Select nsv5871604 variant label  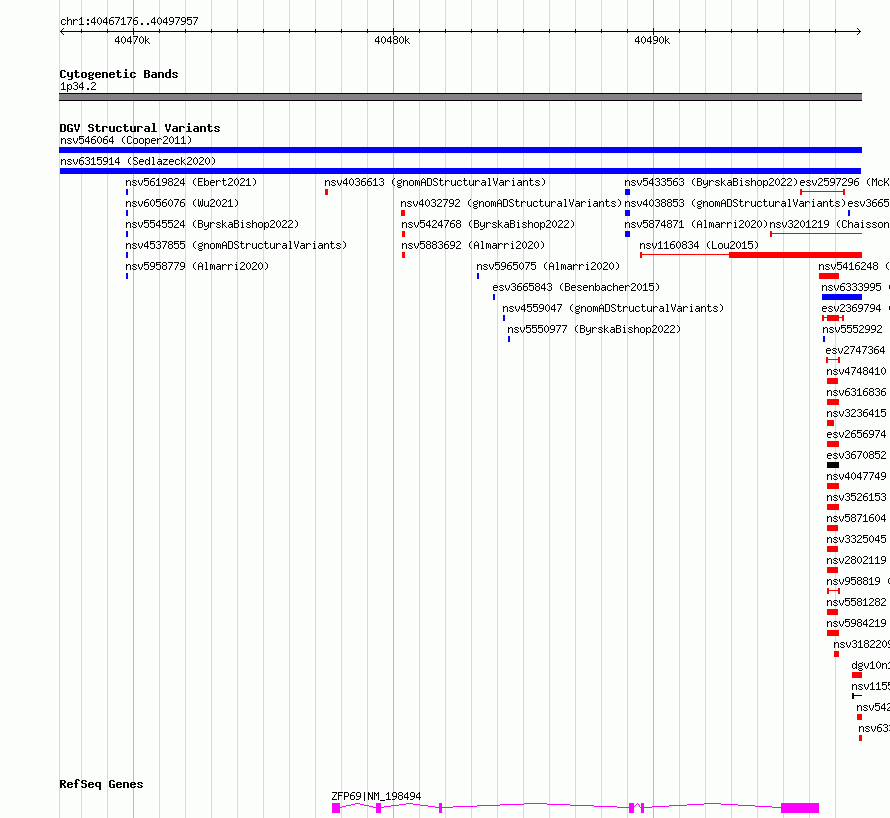click(x=857, y=518)
